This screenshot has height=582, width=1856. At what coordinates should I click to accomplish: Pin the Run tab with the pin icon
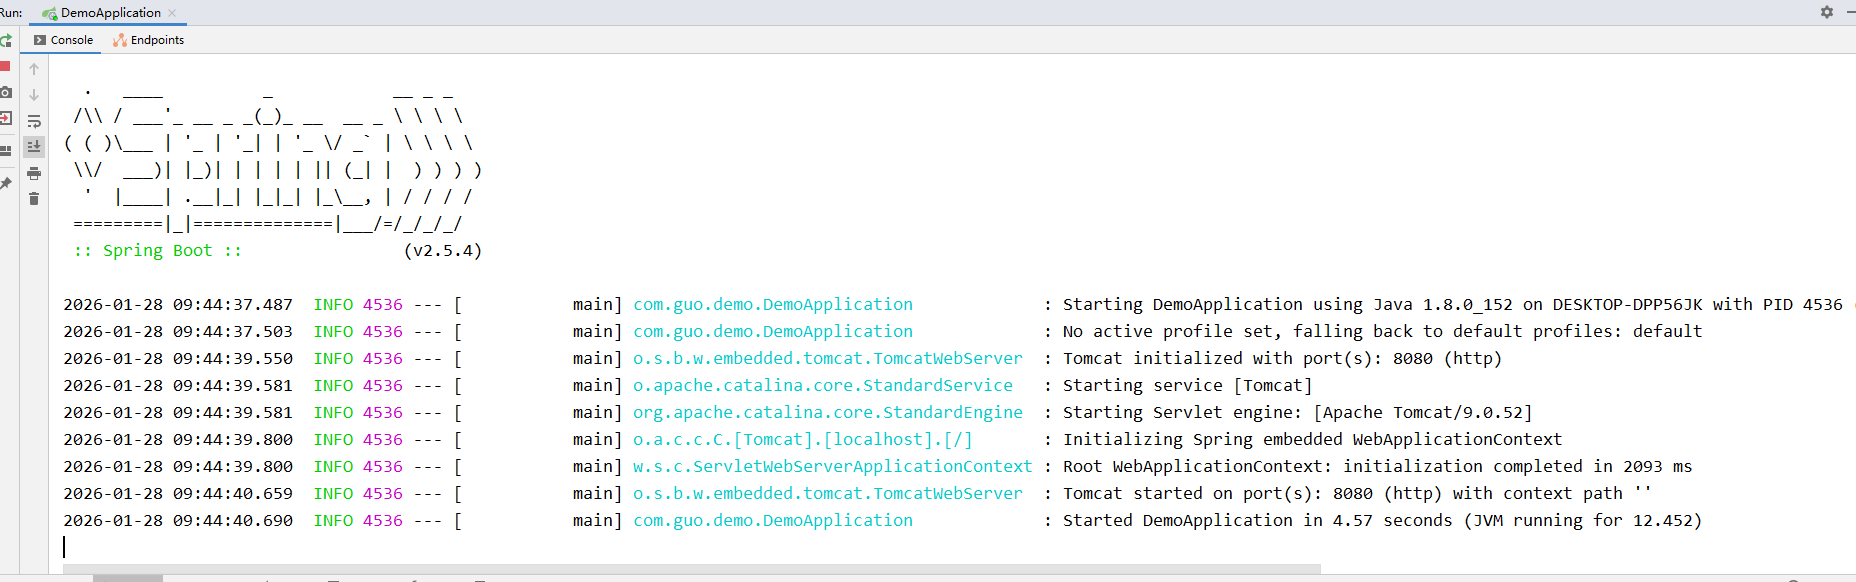[x=5, y=183]
